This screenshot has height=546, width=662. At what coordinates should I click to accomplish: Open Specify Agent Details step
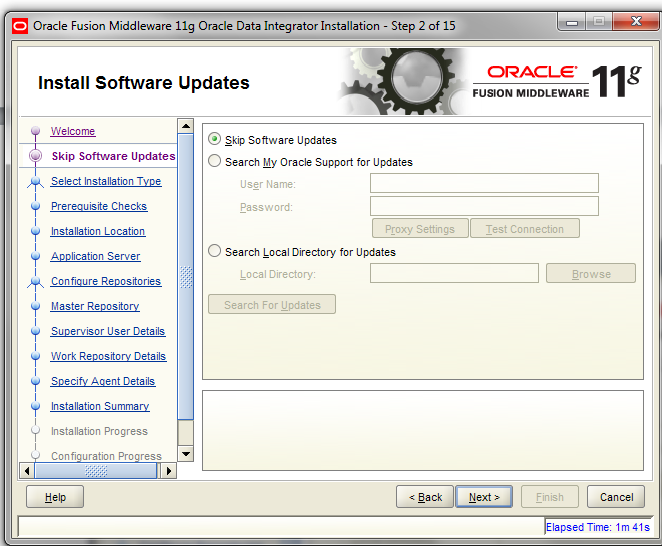[103, 380]
